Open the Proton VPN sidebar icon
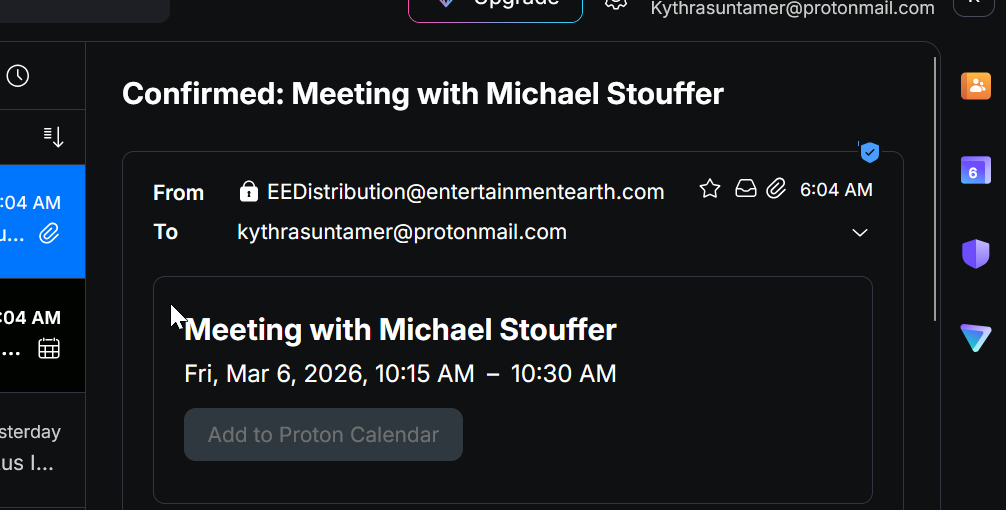Screen dimensions: 1006x510 [x=975, y=338]
